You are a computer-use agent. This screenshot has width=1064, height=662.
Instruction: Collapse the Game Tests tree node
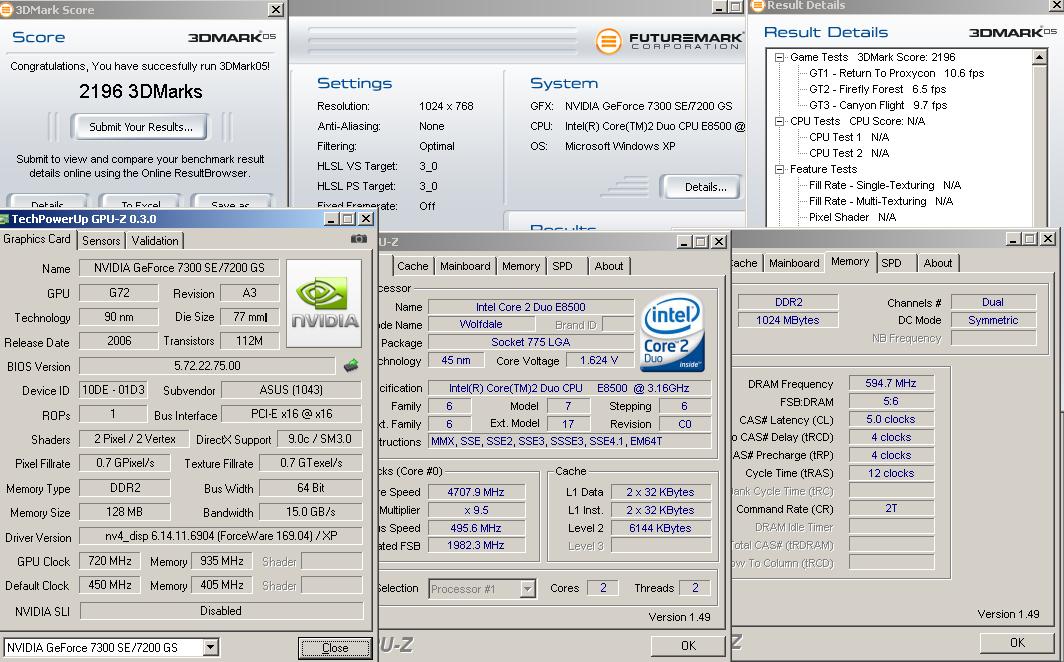click(780, 58)
